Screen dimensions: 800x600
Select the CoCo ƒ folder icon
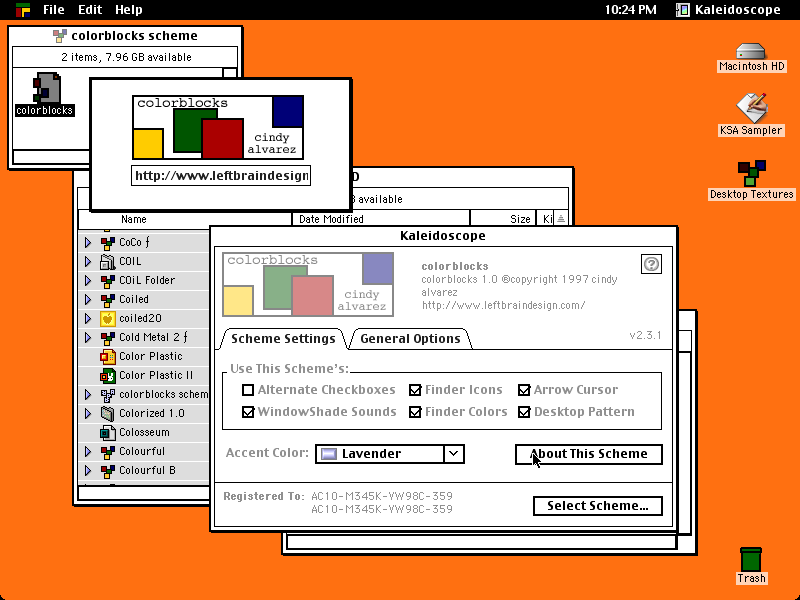(x=107, y=242)
